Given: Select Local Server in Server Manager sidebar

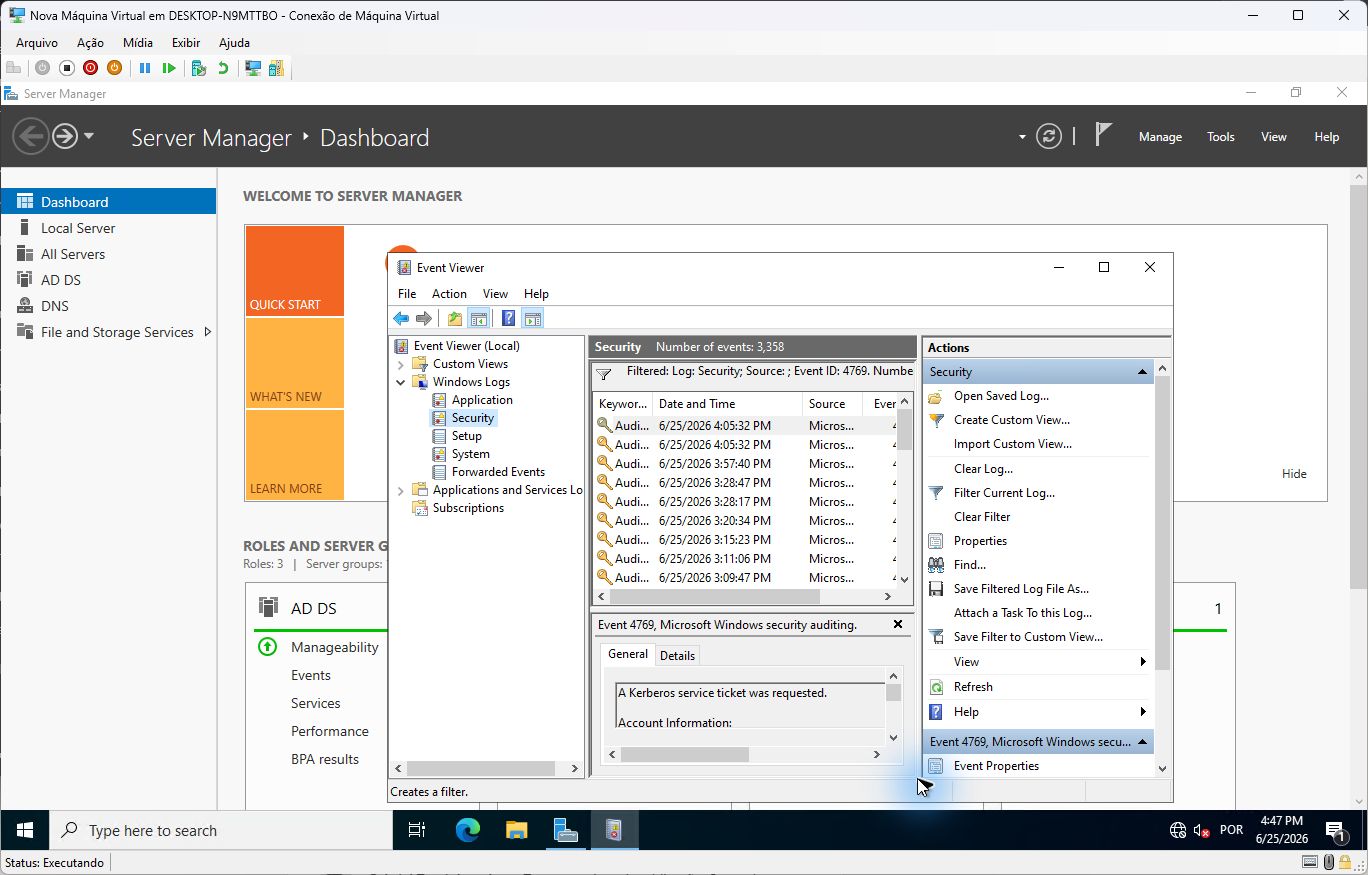Looking at the screenshot, I should 78,228.
